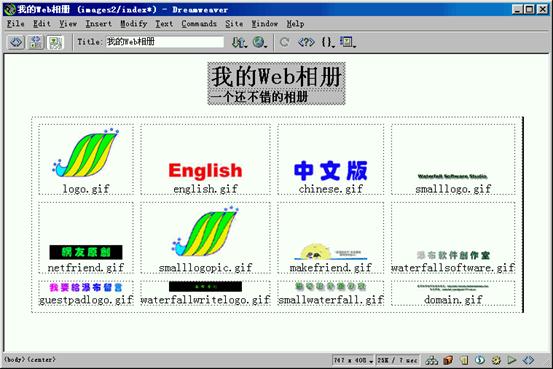Open the Site window launcher icon
Screen dimensions: 553x369
(432, 360)
